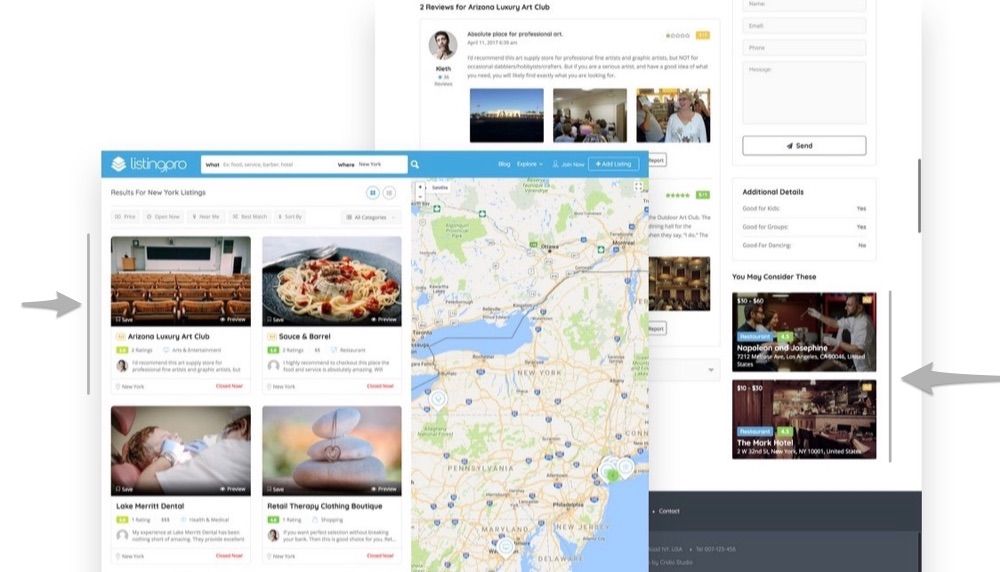Image resolution: width=1000 pixels, height=572 pixels.
Task: Switch to list view layout icon
Action: pyautogui.click(x=389, y=193)
